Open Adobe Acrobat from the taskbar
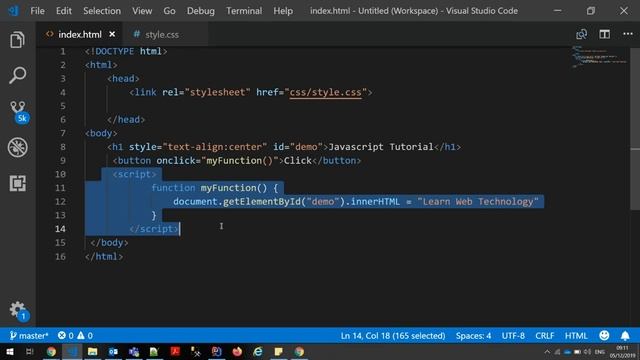 (x=175, y=351)
